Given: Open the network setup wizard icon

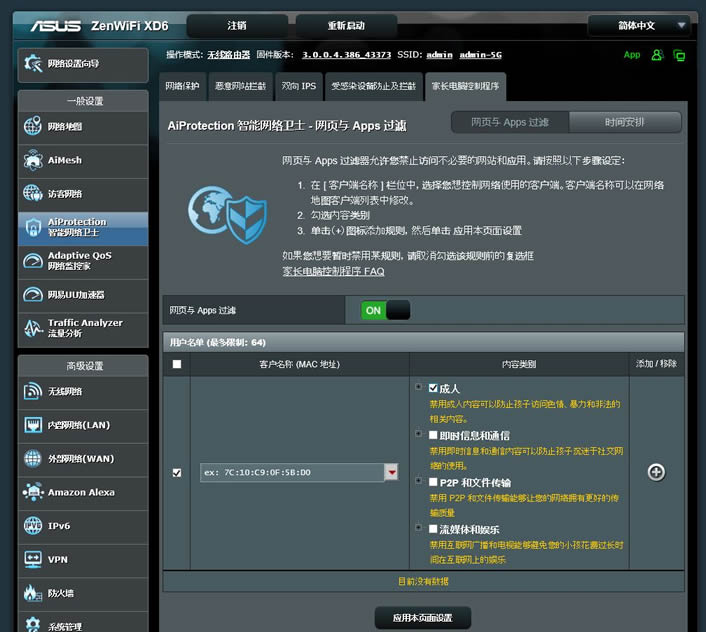Looking at the screenshot, I should [x=33, y=64].
